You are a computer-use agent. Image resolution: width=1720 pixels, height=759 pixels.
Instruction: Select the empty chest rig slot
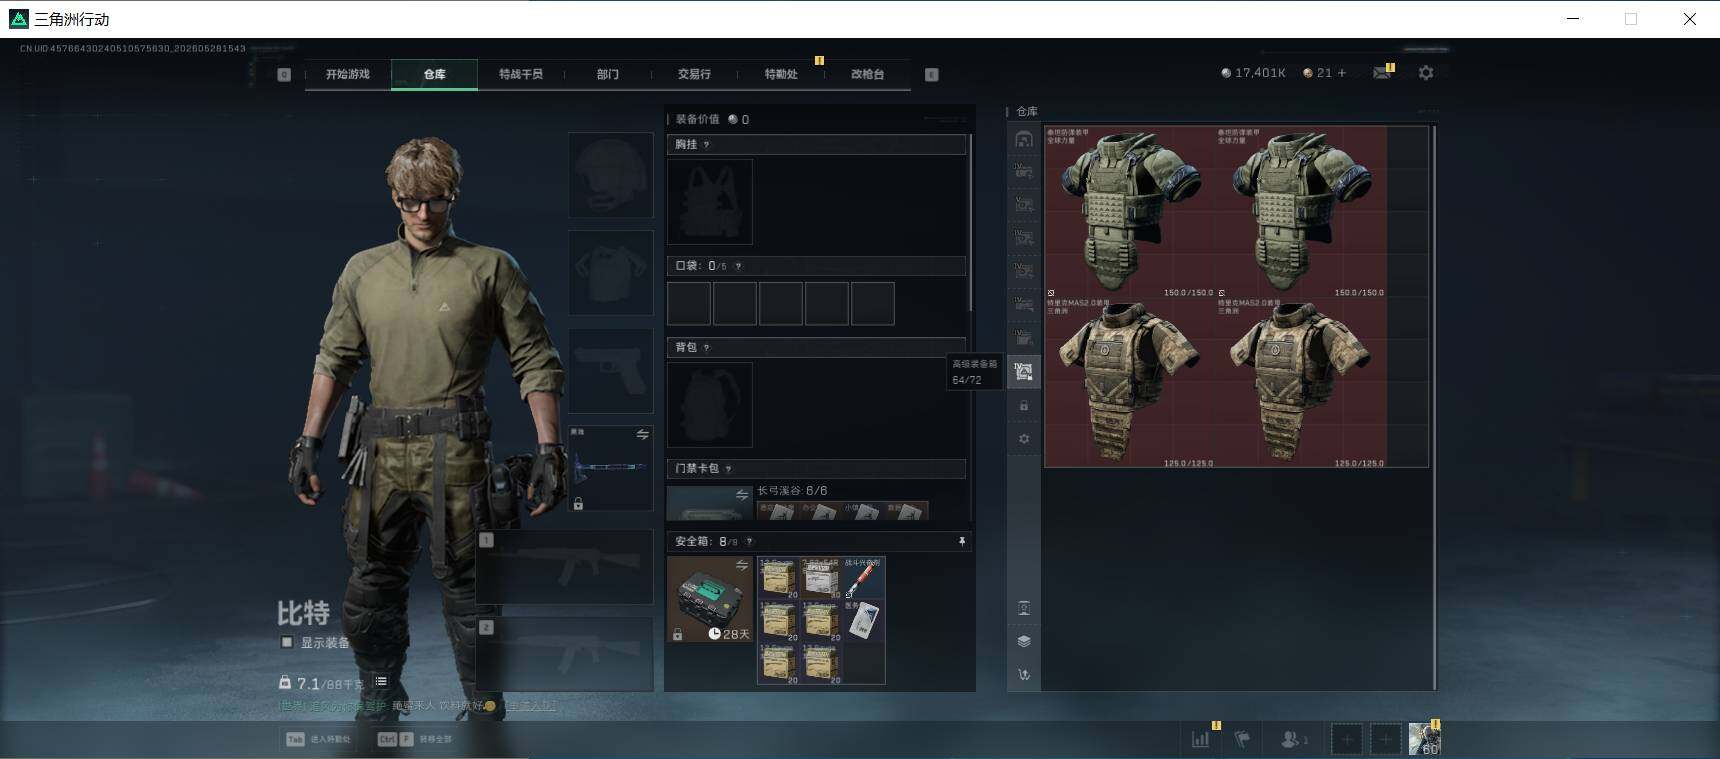coord(710,202)
